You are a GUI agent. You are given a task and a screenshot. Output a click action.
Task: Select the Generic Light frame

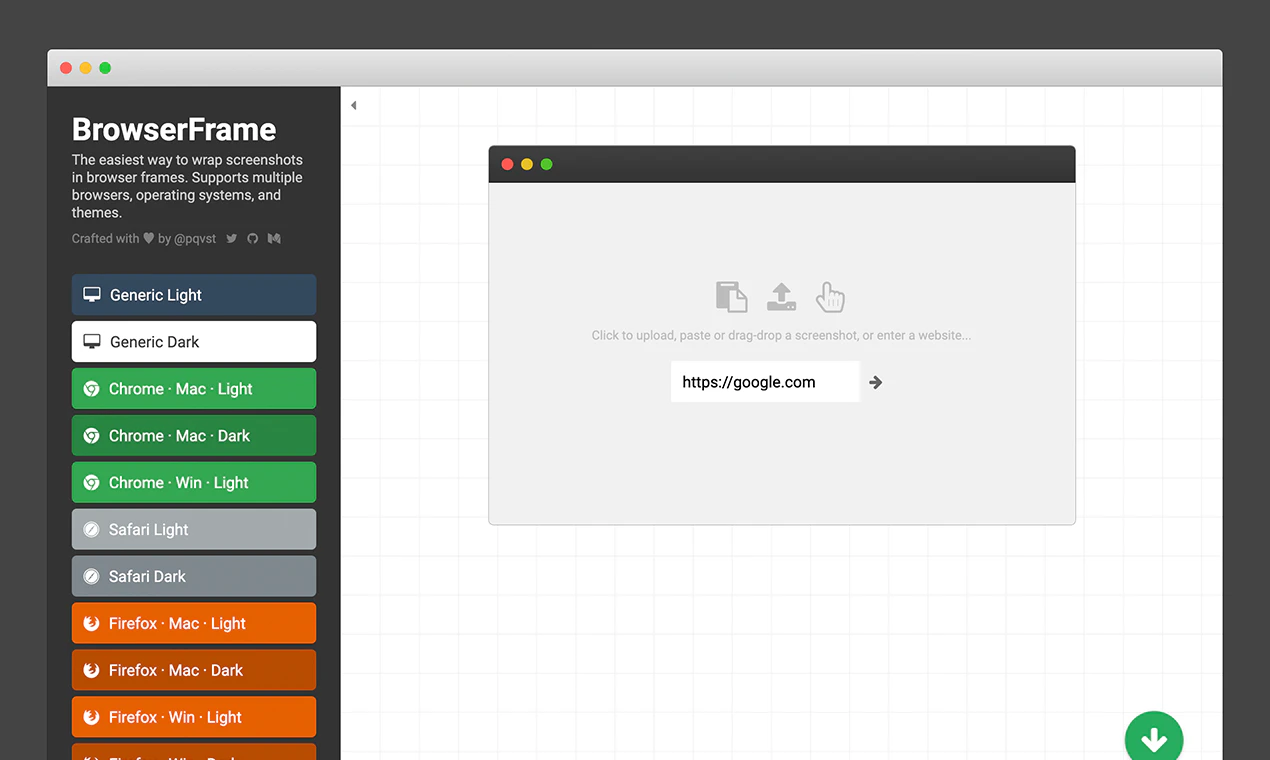(194, 295)
